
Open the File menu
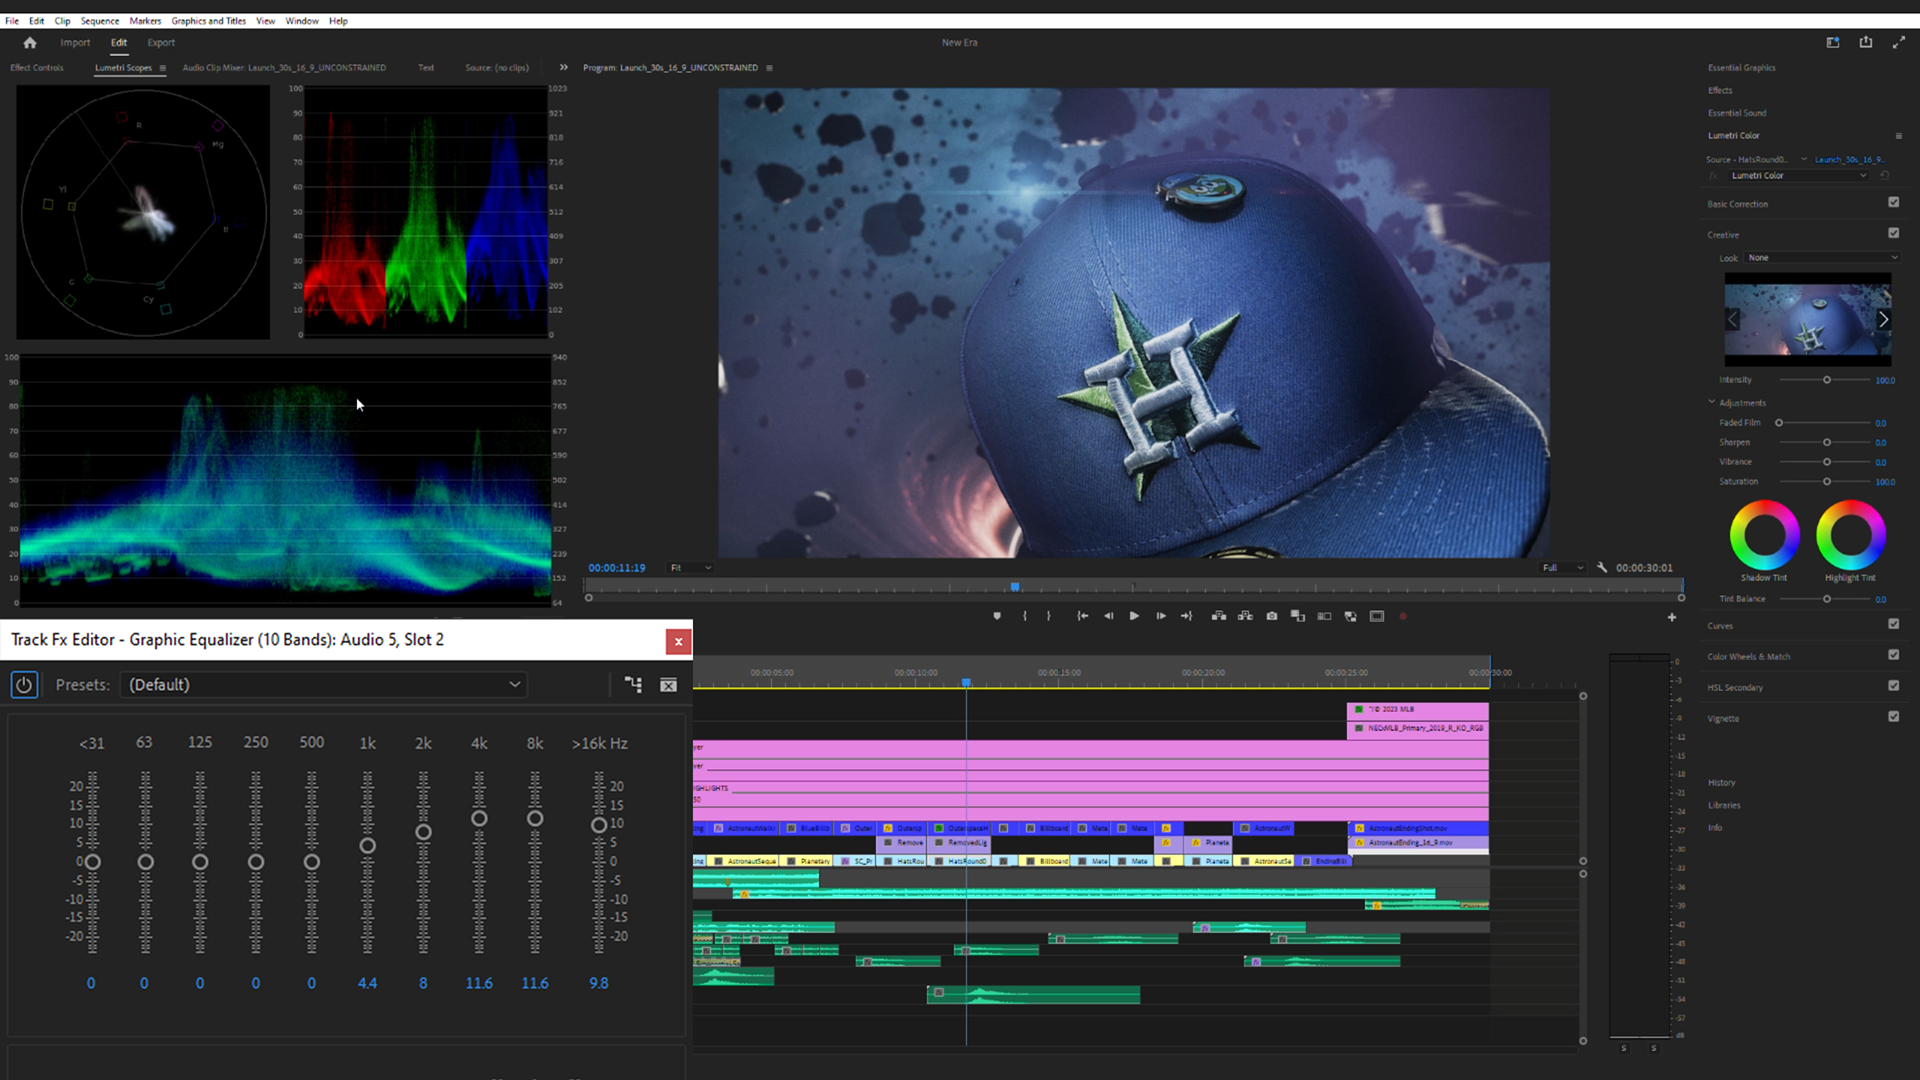pyautogui.click(x=12, y=20)
